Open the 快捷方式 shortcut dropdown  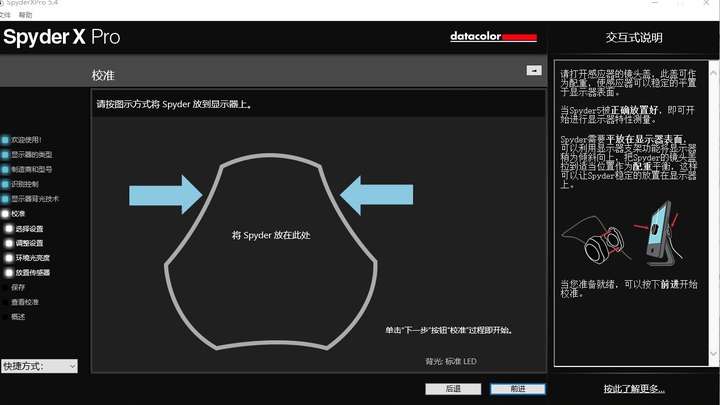[39, 366]
